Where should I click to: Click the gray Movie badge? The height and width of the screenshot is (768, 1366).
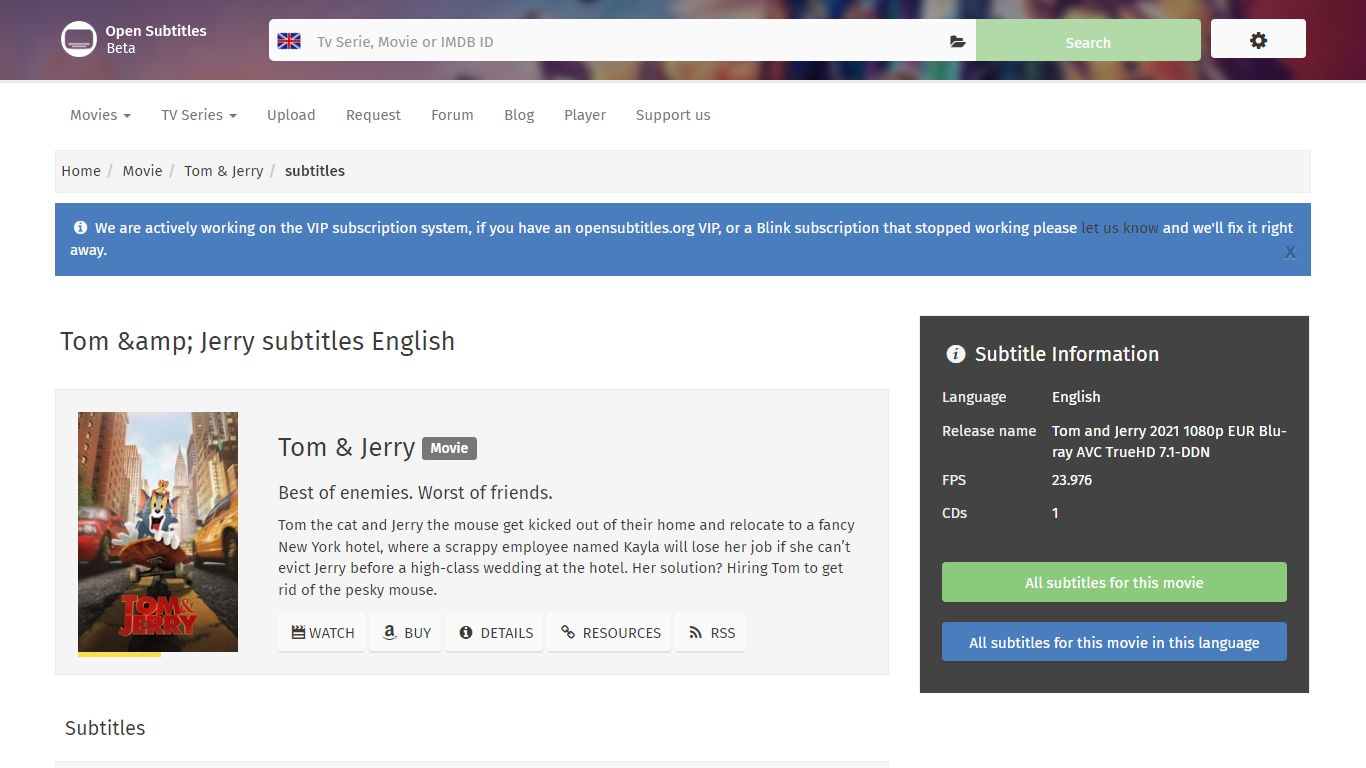click(449, 448)
